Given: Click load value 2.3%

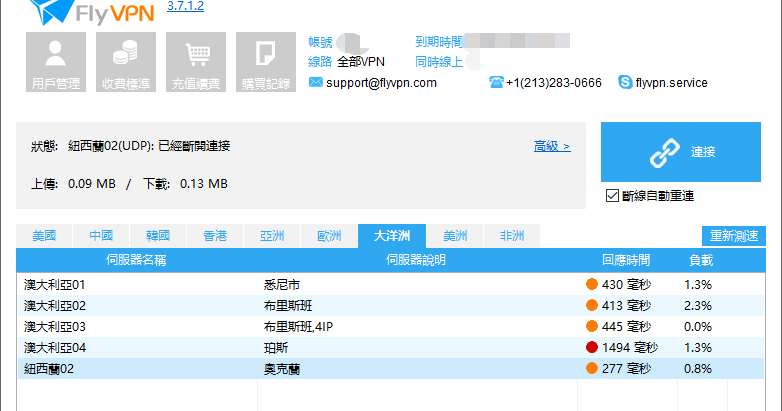Looking at the screenshot, I should 698,306.
